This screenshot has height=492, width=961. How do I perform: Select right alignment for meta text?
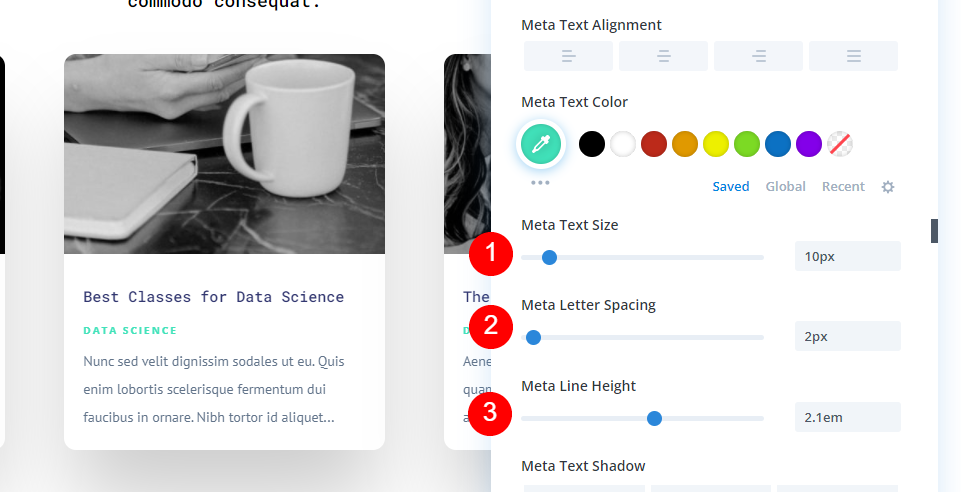click(758, 56)
